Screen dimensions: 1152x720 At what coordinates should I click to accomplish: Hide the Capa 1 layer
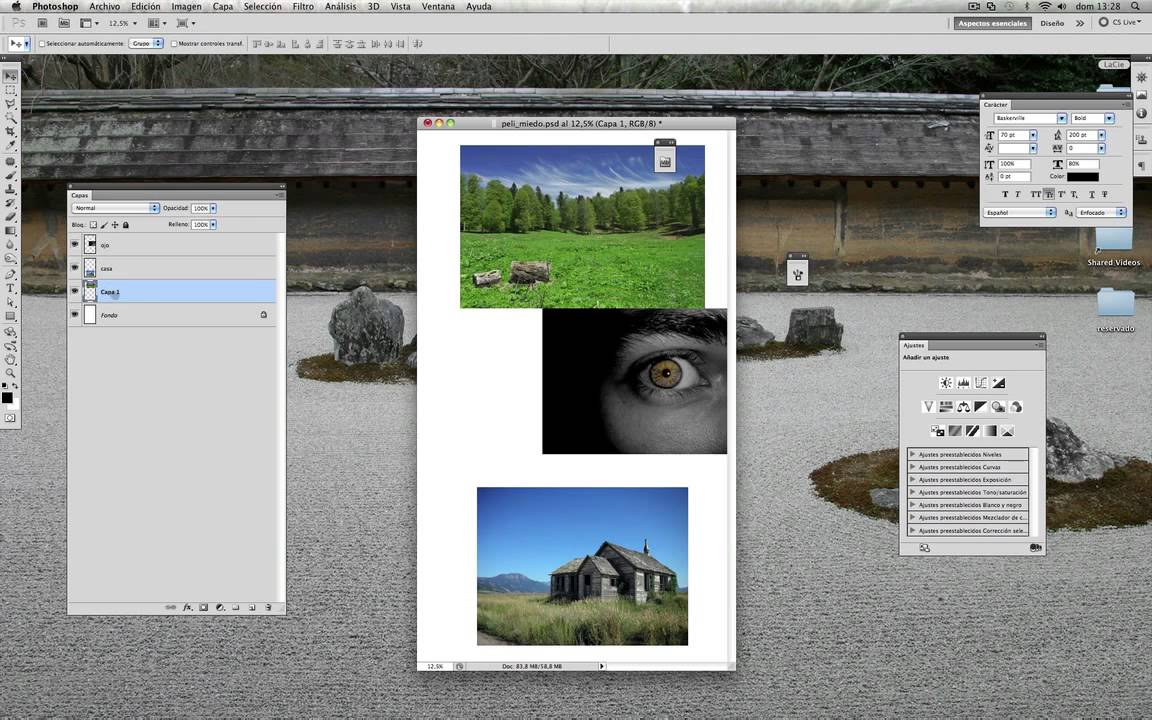pos(74,291)
